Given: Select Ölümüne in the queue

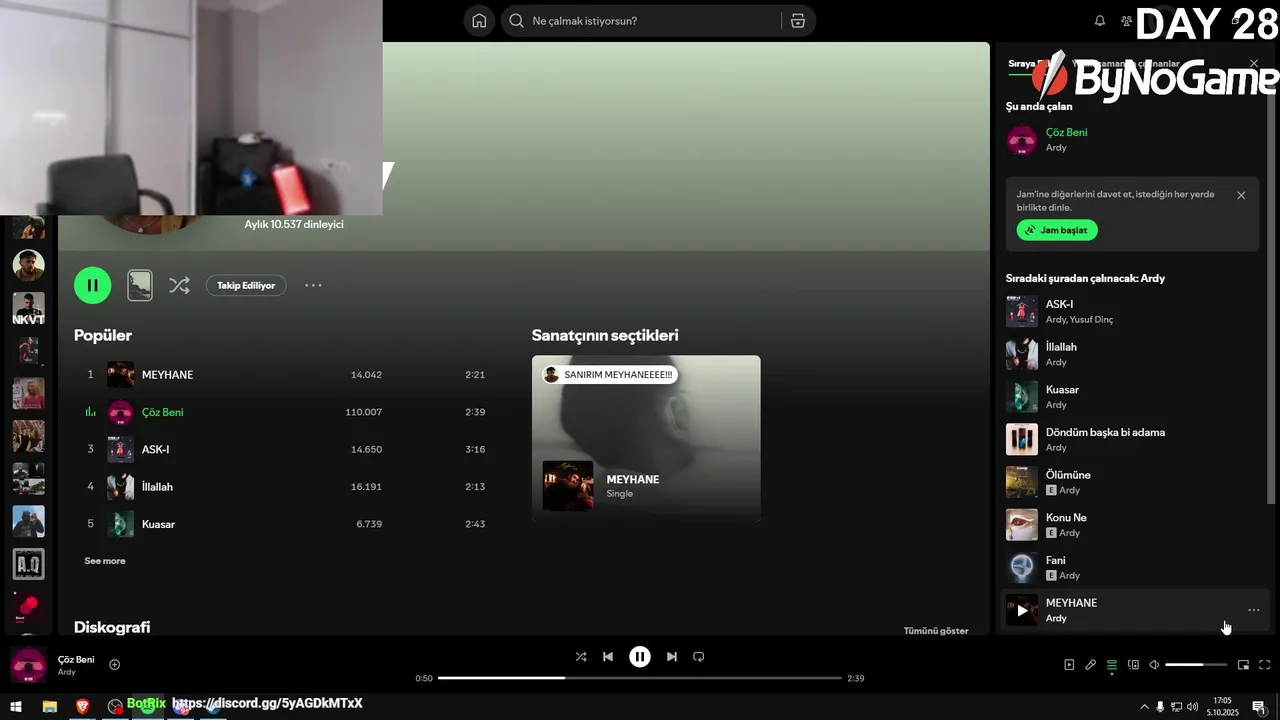Looking at the screenshot, I should [x=1133, y=482].
